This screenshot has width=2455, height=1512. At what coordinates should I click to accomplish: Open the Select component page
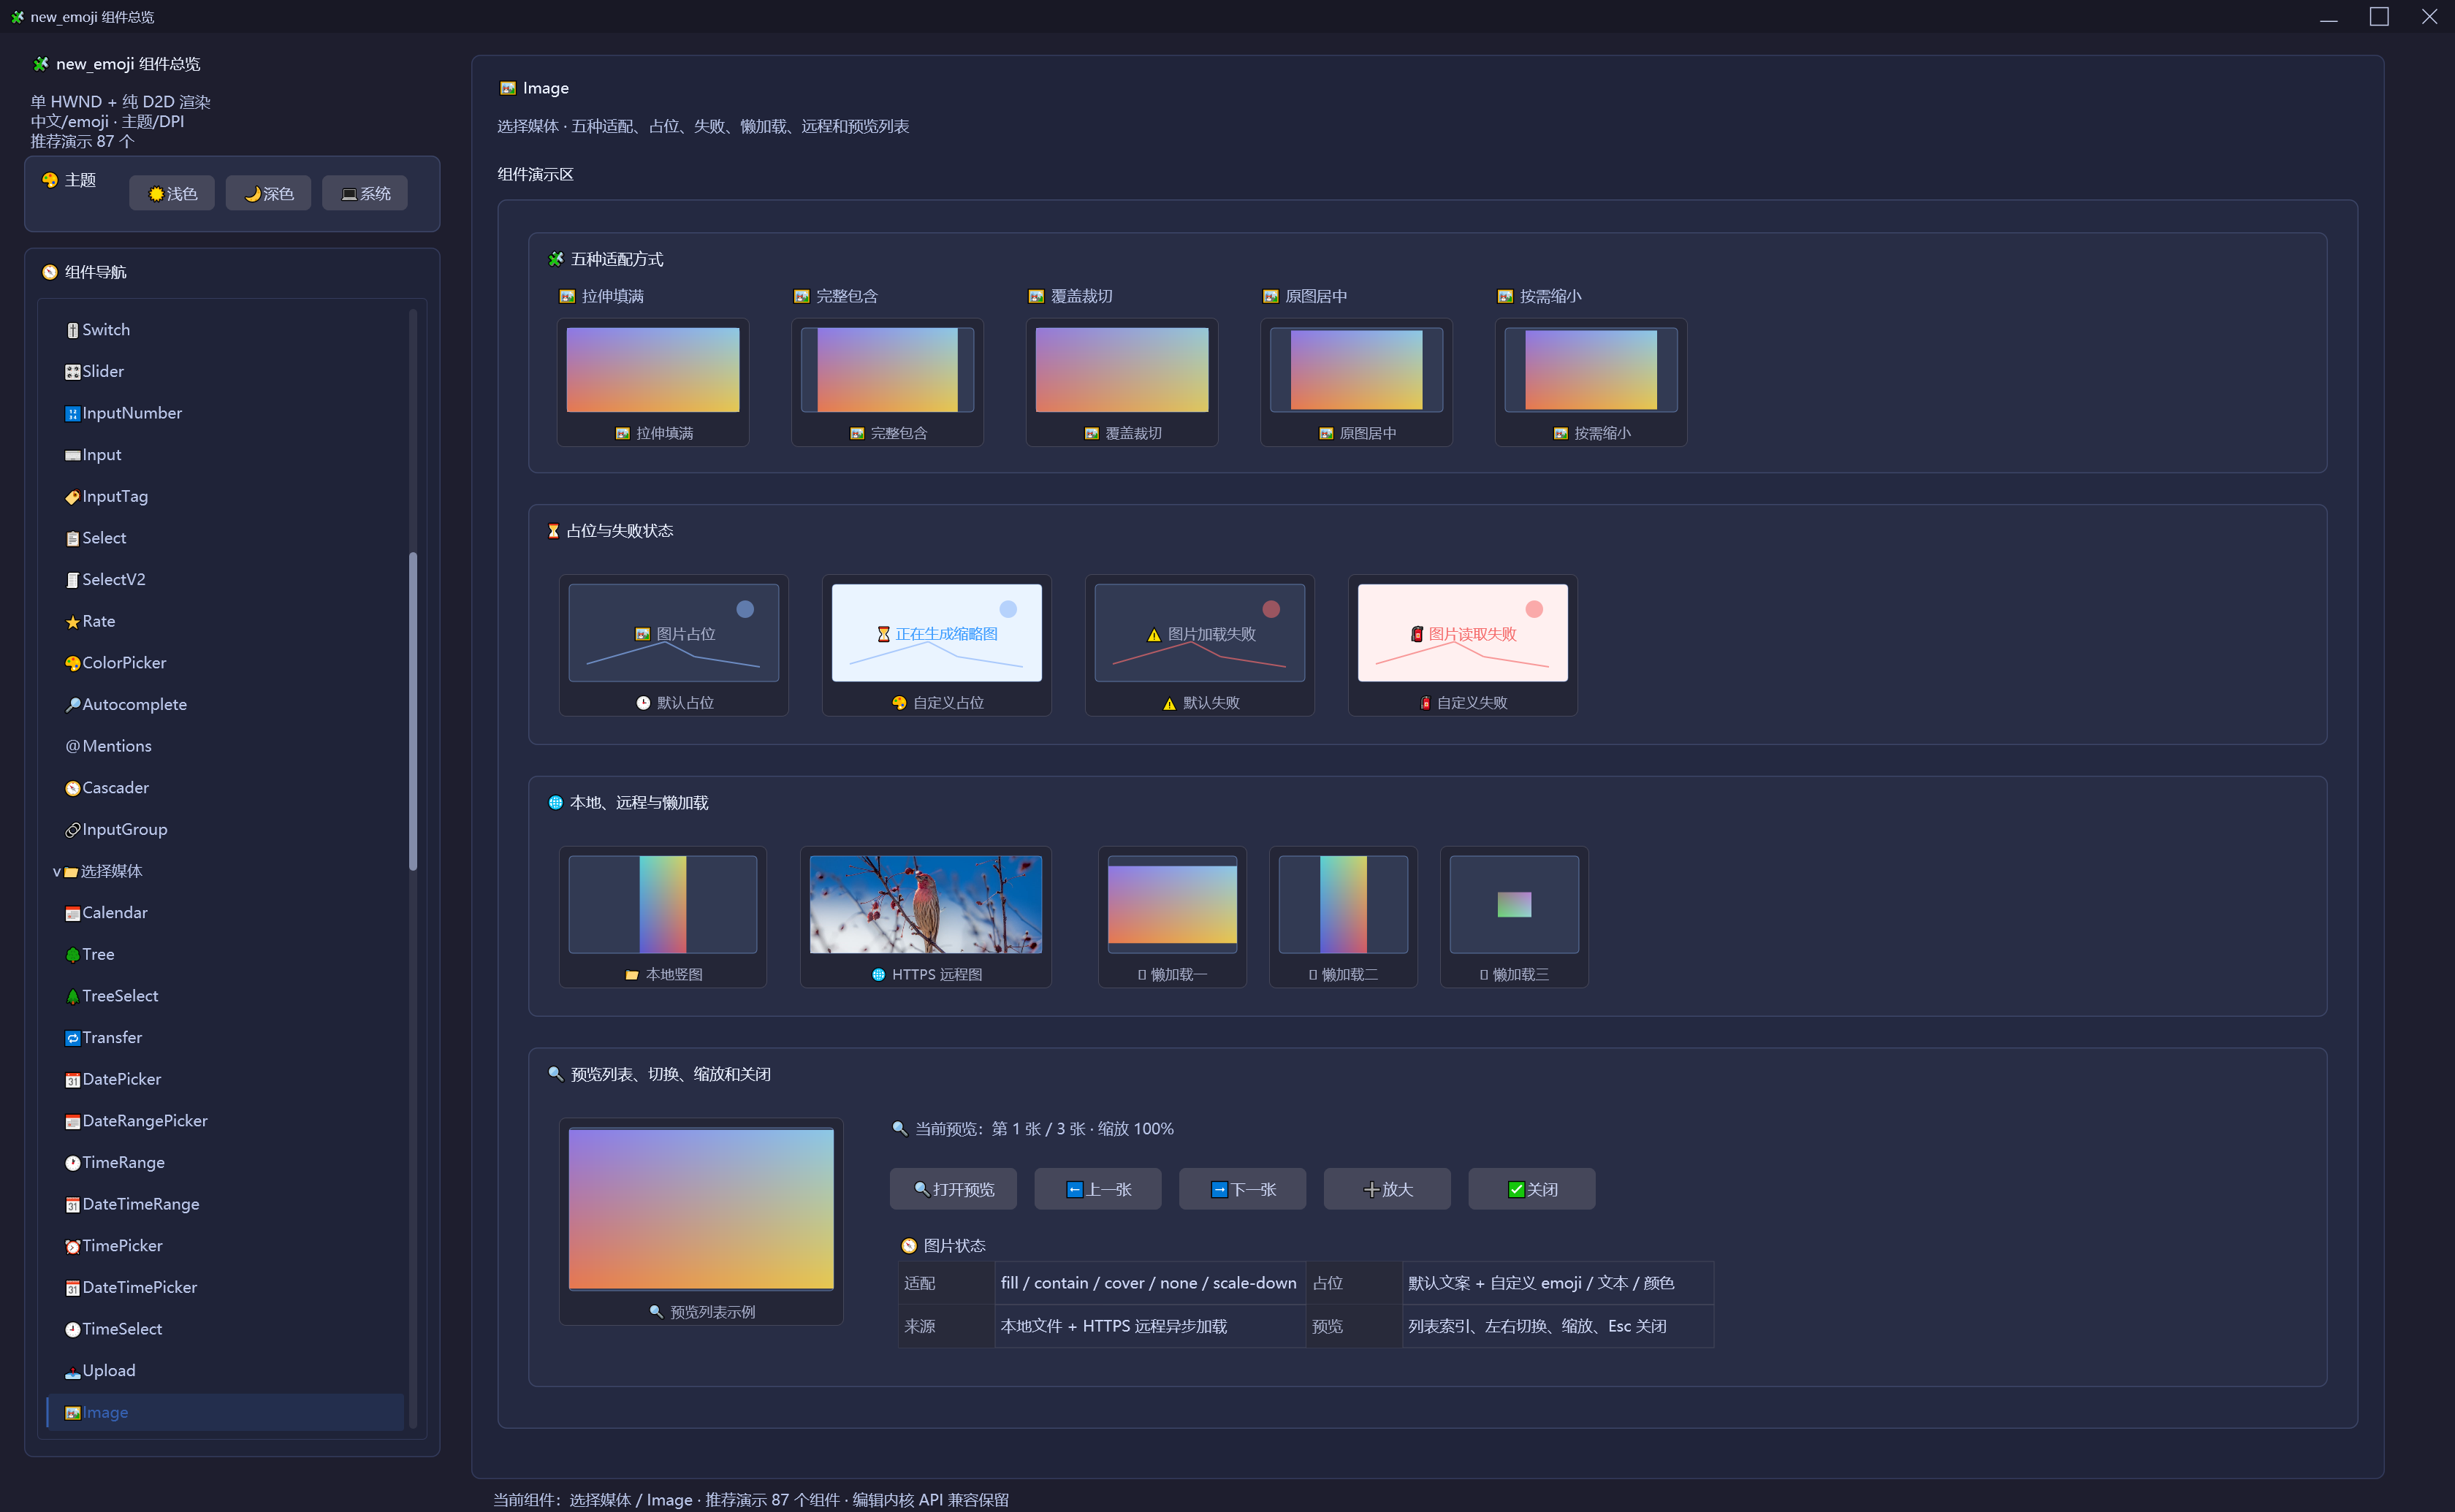pyautogui.click(x=225, y=538)
